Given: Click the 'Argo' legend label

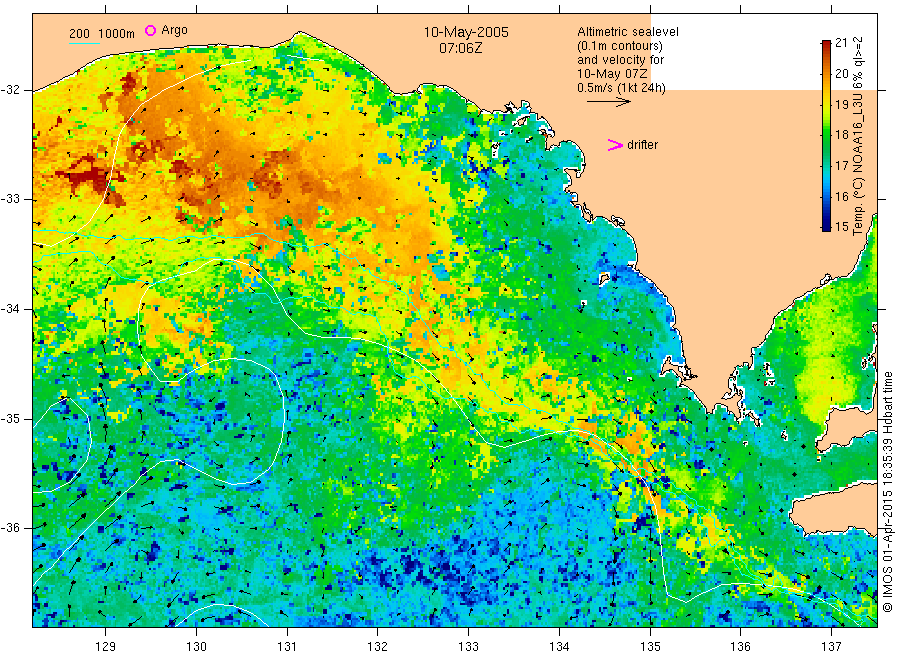Looking at the screenshot, I should coord(174,30).
